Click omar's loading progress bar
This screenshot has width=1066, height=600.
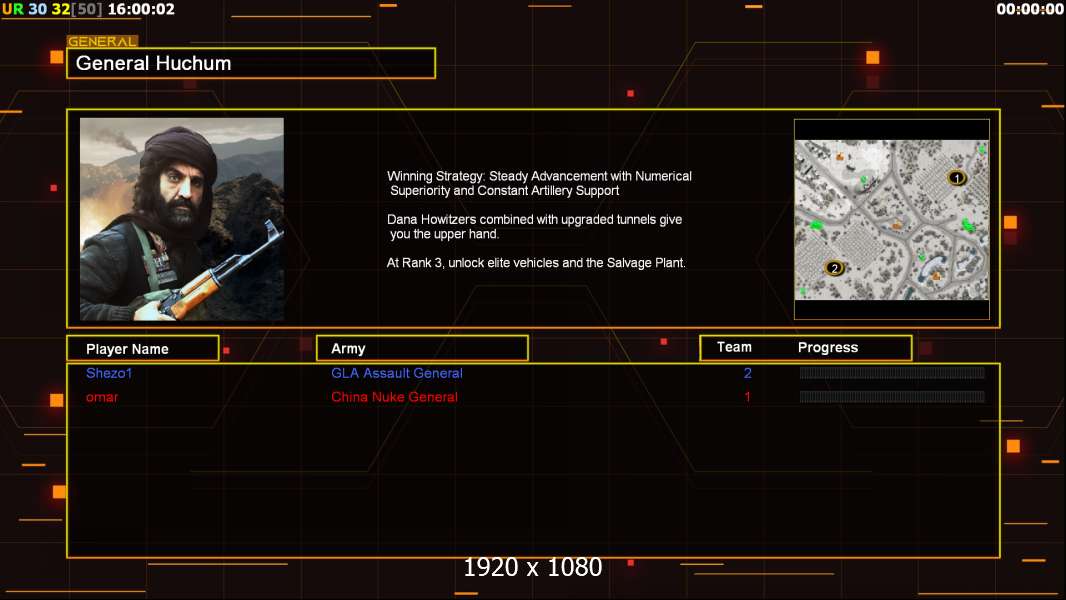[892, 396]
